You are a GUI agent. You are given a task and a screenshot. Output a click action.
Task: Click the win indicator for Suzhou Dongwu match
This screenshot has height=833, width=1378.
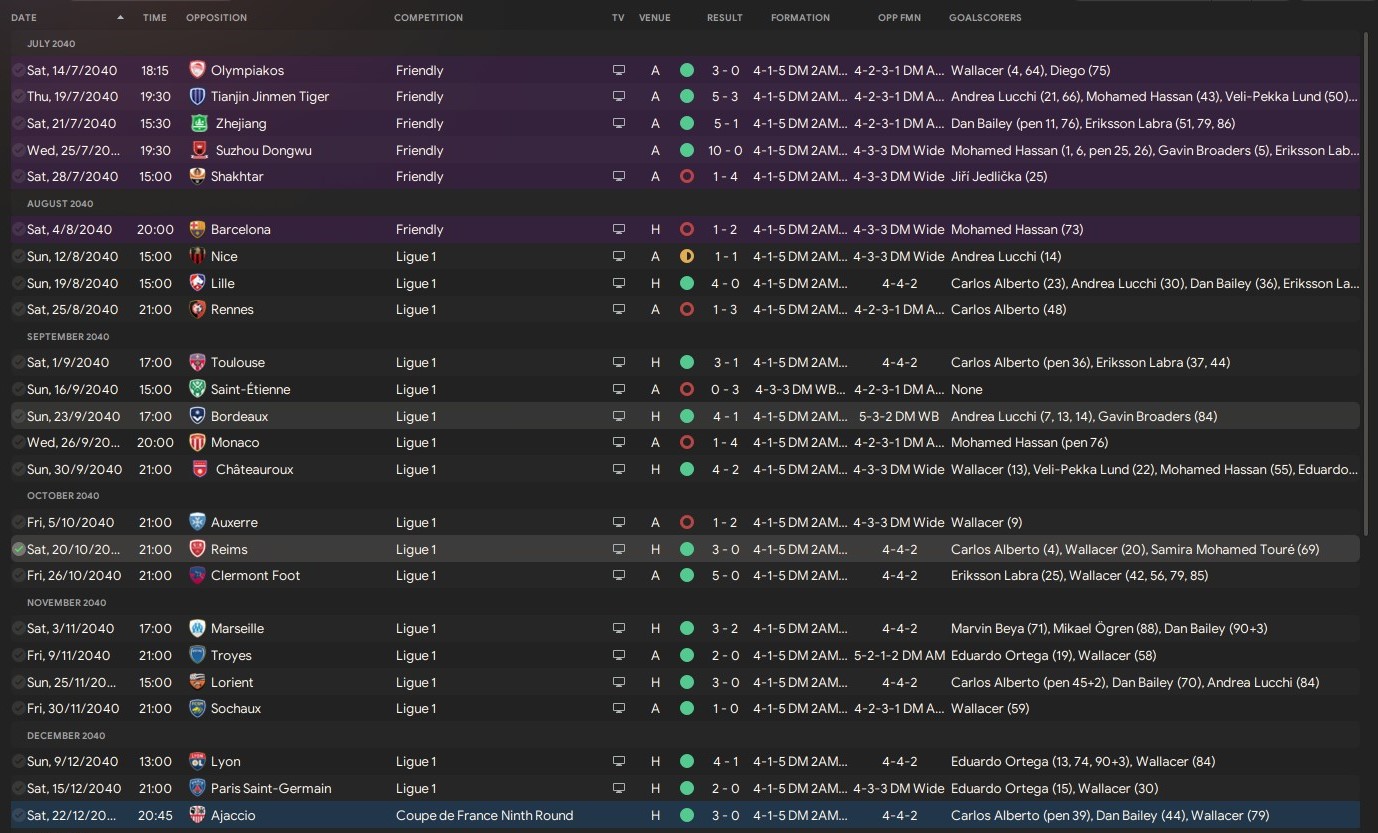pyautogui.click(x=686, y=150)
